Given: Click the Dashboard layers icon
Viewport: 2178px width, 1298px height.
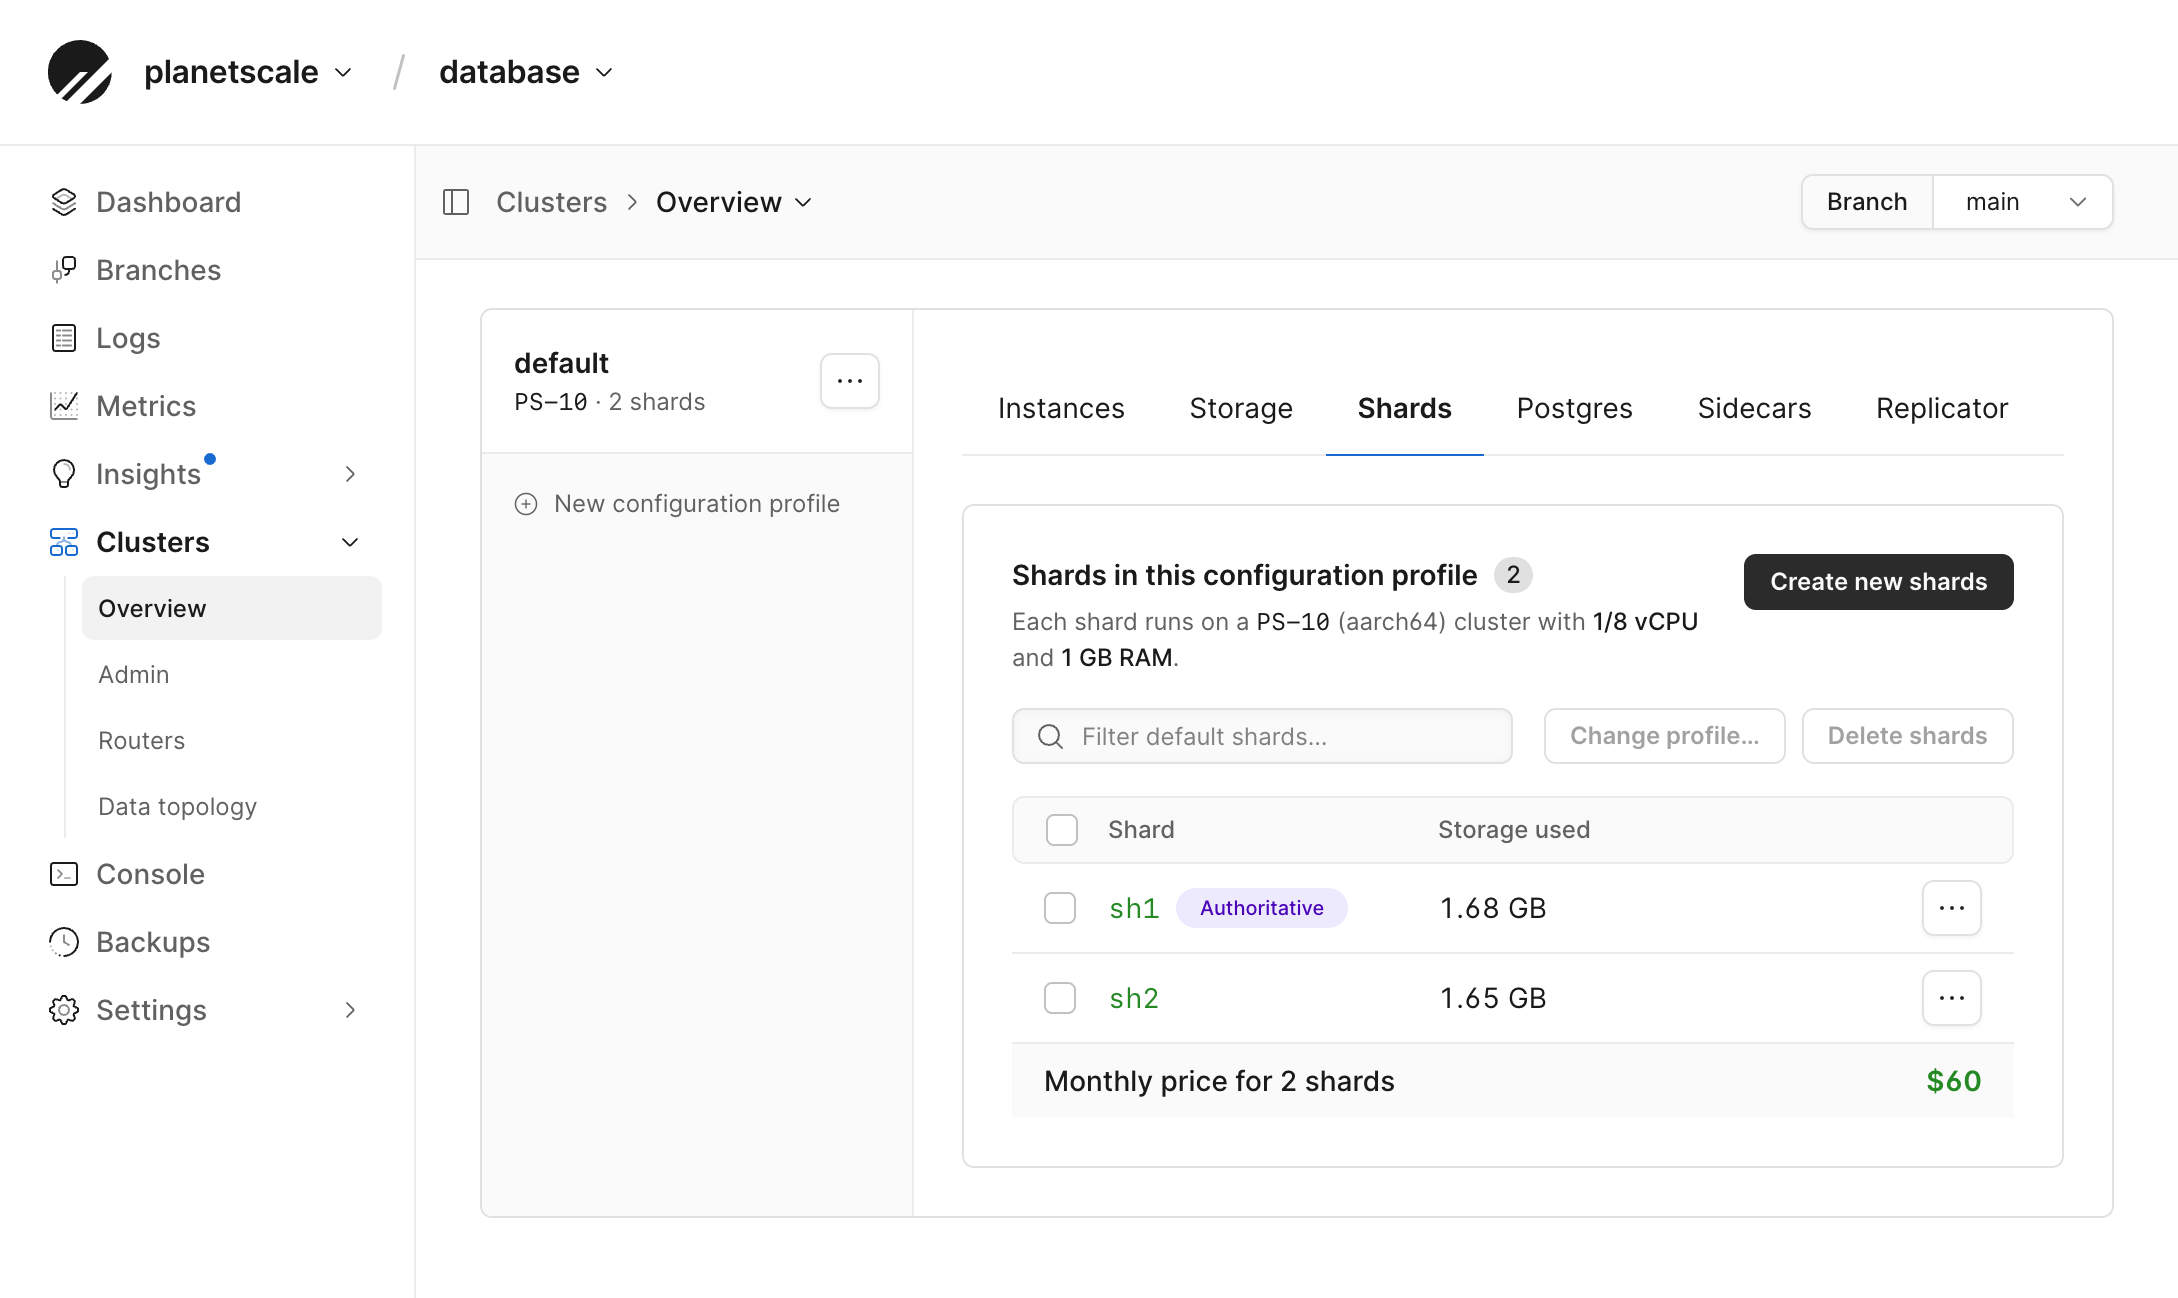Looking at the screenshot, I should click(x=64, y=202).
